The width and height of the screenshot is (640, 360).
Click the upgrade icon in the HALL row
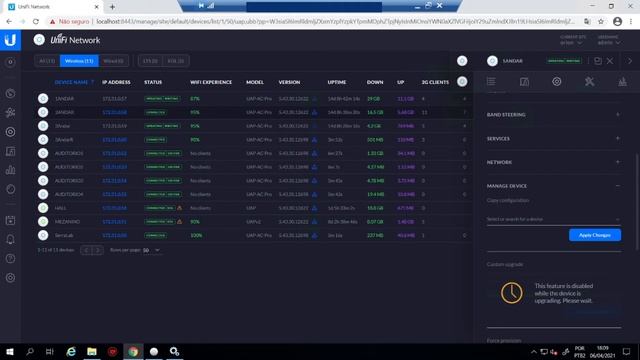(314, 208)
